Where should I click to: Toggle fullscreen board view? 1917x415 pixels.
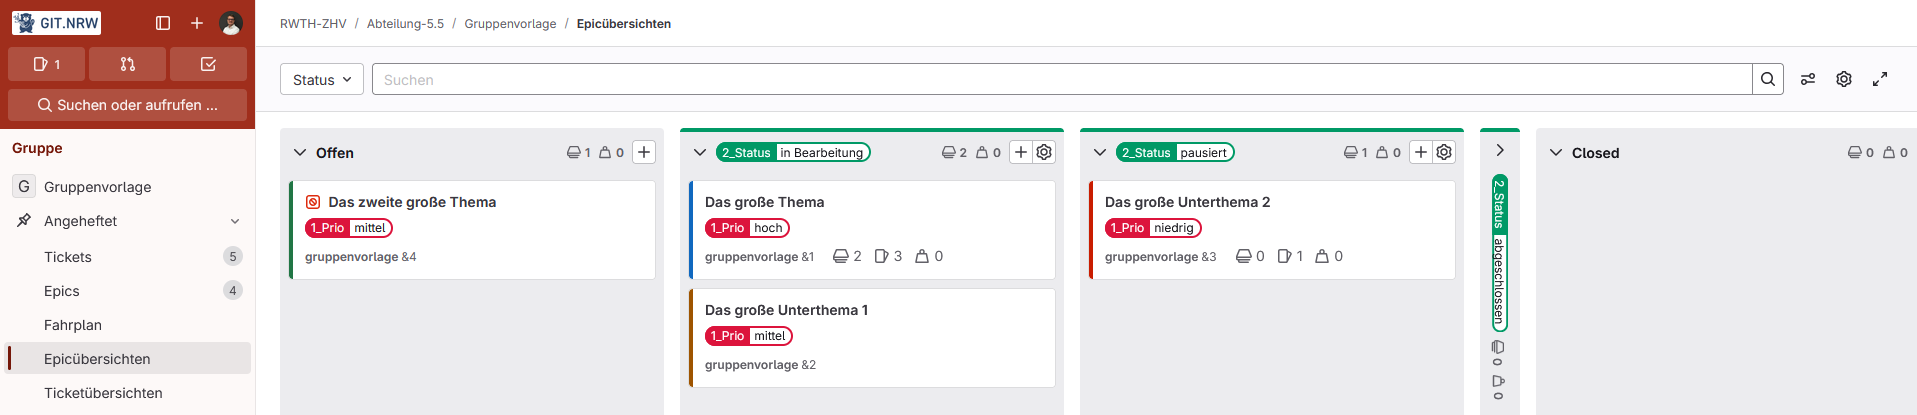point(1880,80)
